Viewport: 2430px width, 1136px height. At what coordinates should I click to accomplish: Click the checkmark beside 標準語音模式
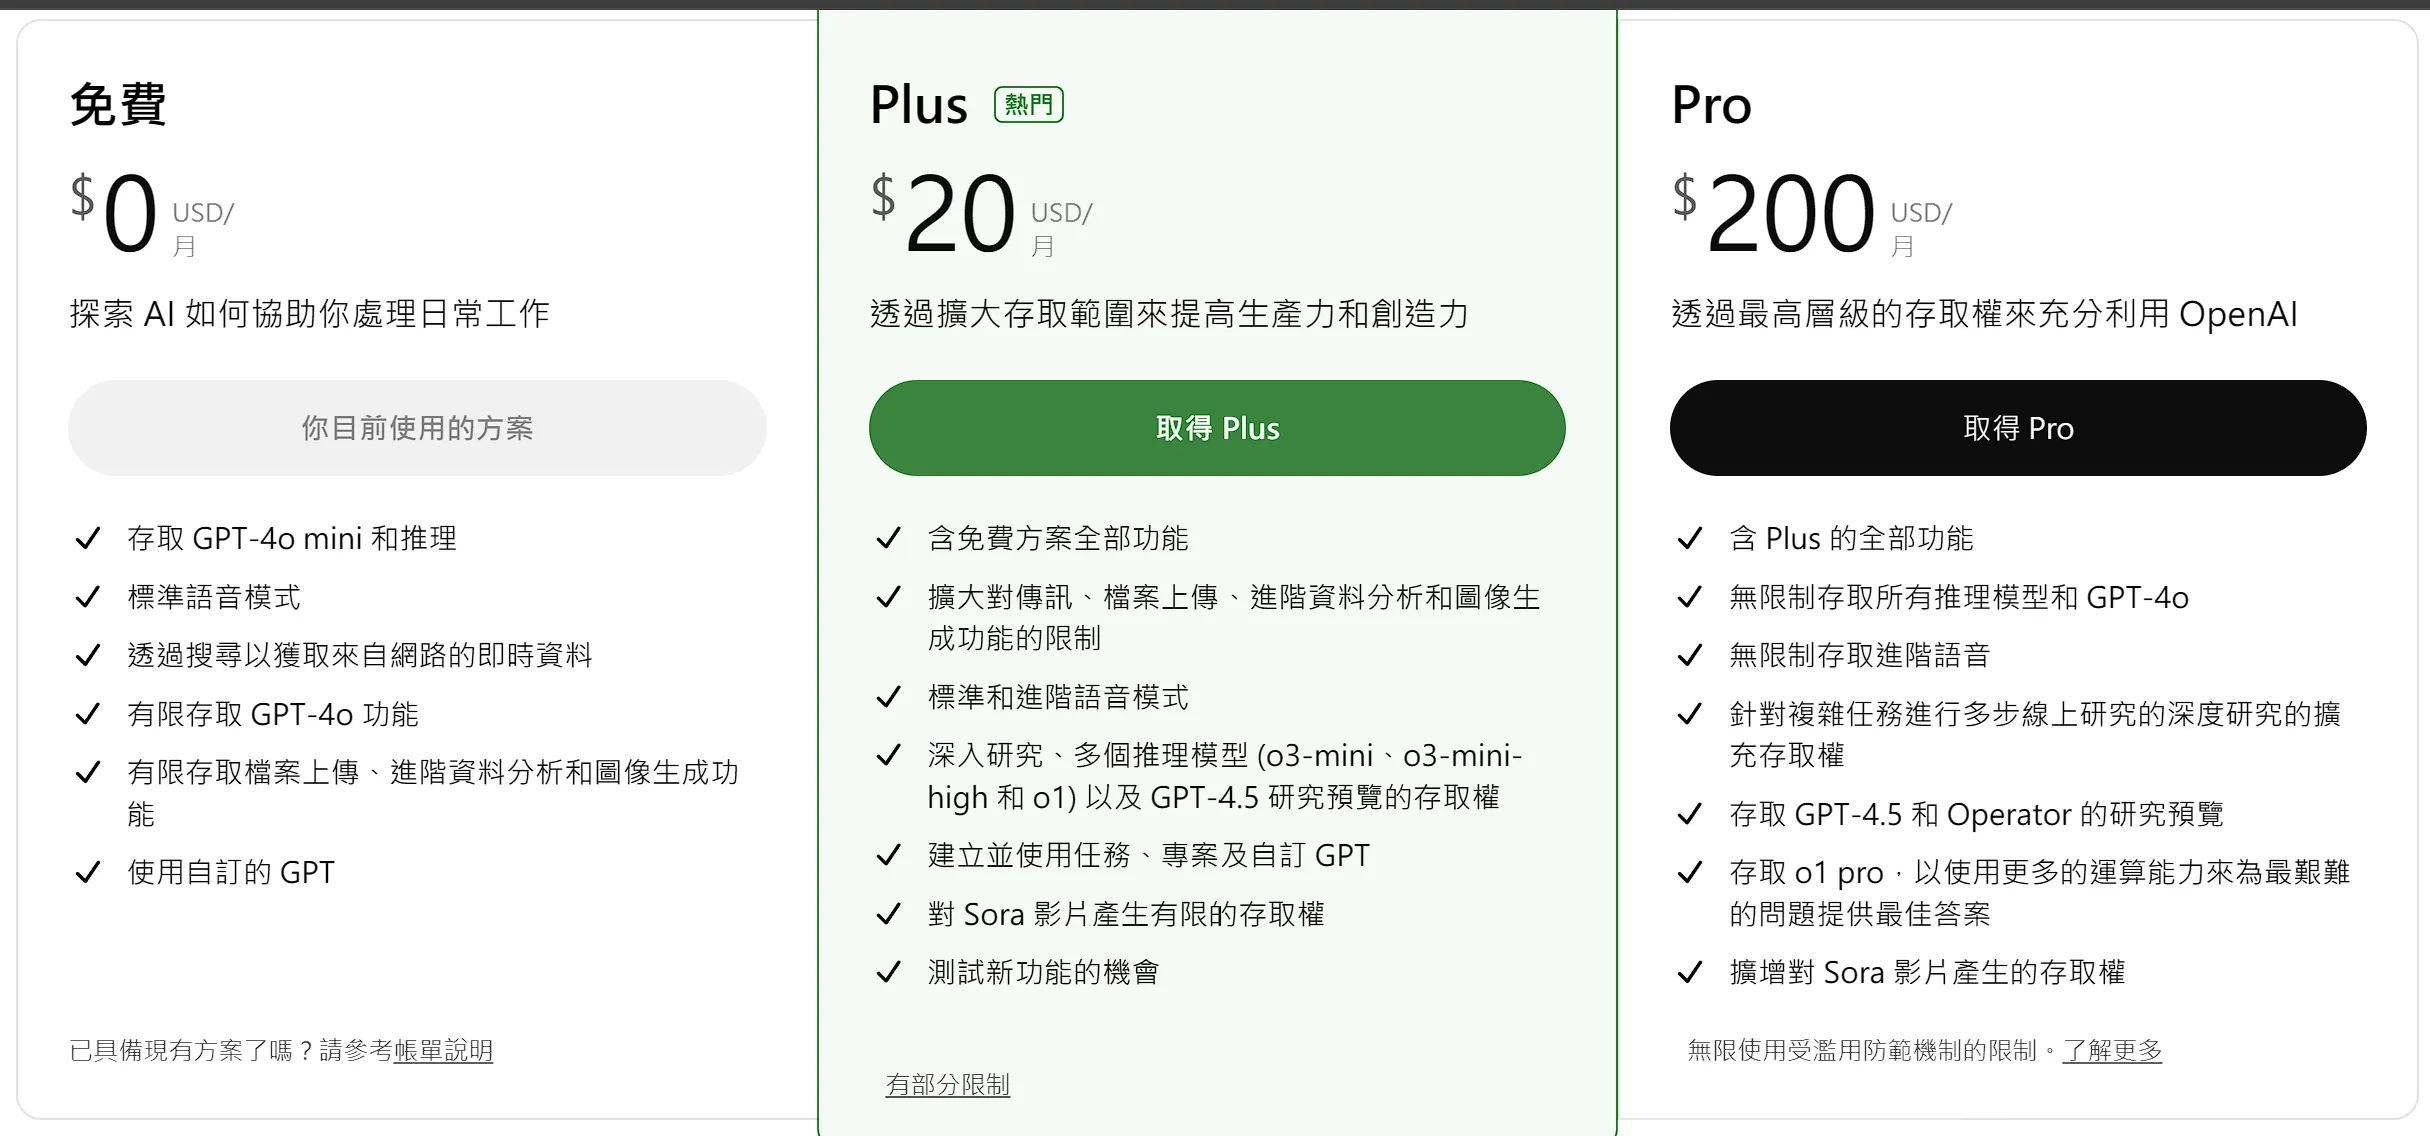[88, 597]
